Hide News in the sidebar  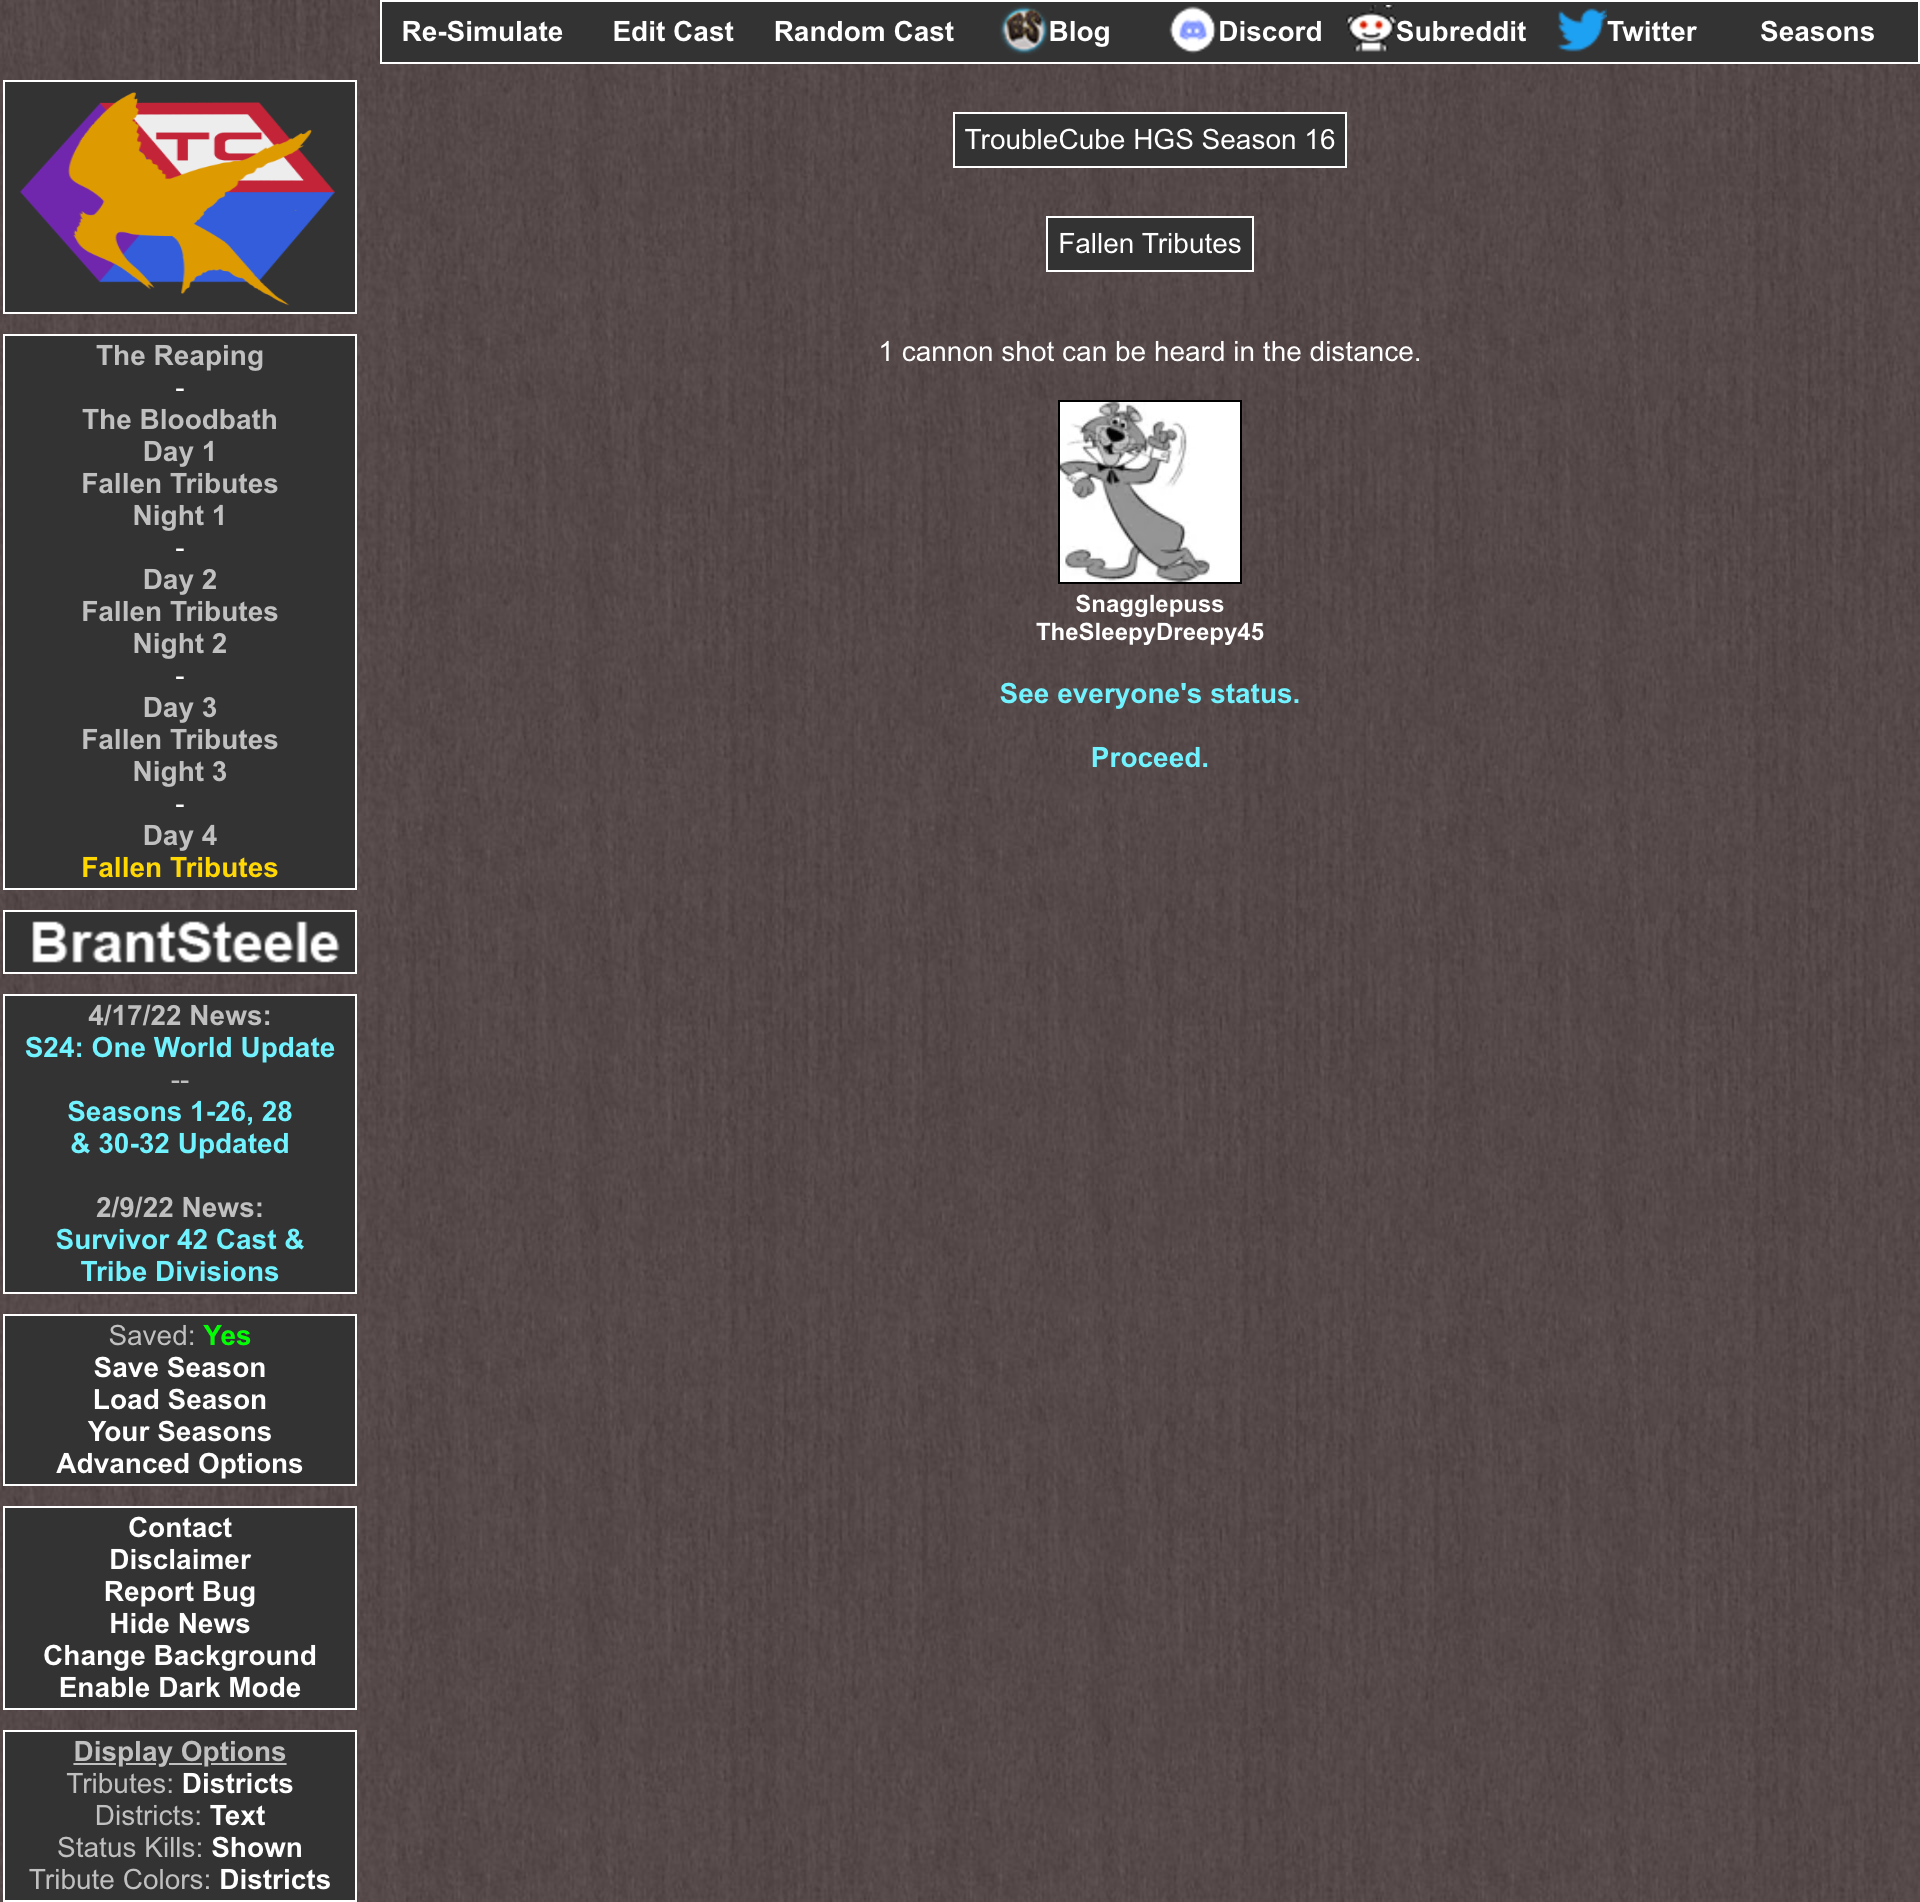click(180, 1624)
